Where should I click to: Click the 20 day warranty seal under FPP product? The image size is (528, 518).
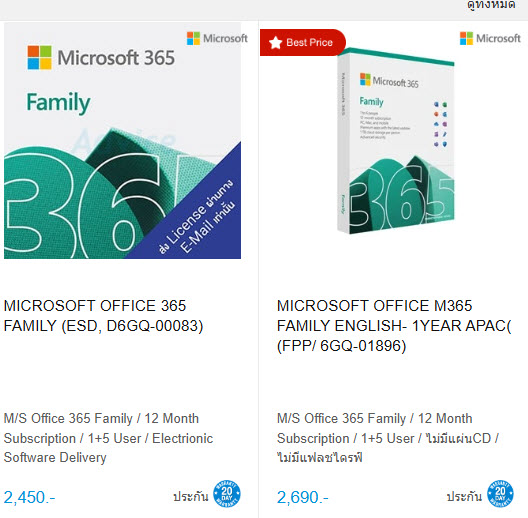click(500, 494)
